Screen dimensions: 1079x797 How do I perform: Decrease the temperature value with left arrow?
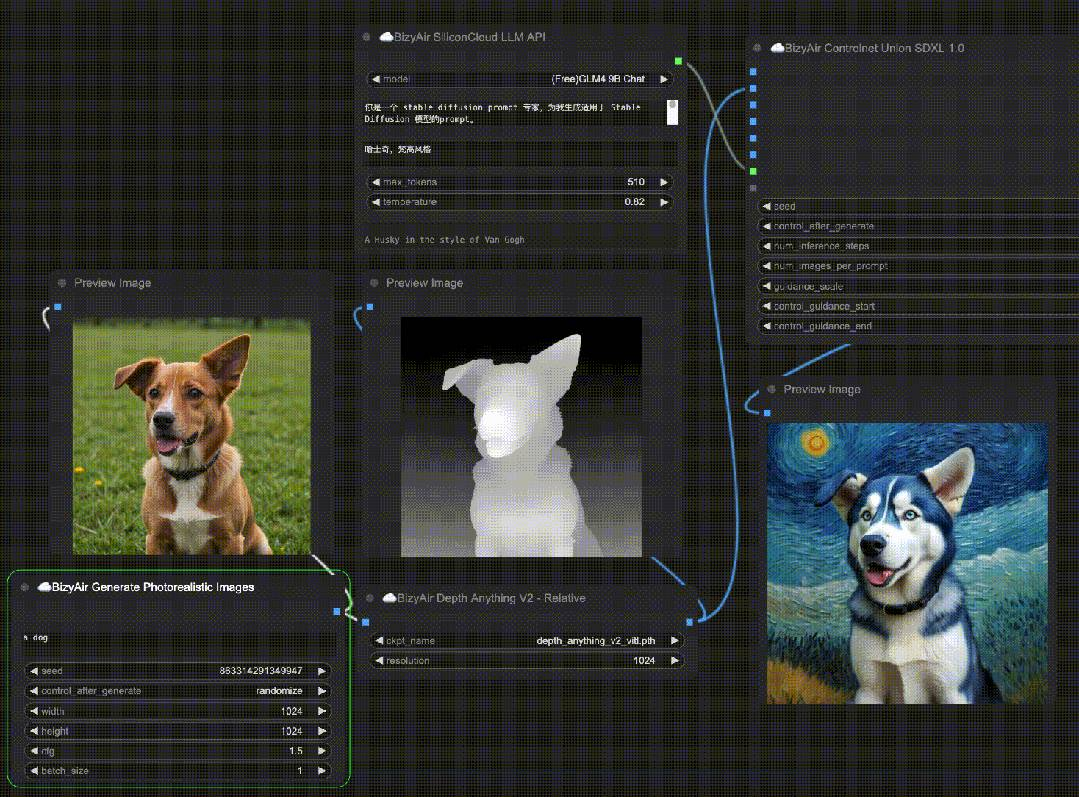coord(376,202)
